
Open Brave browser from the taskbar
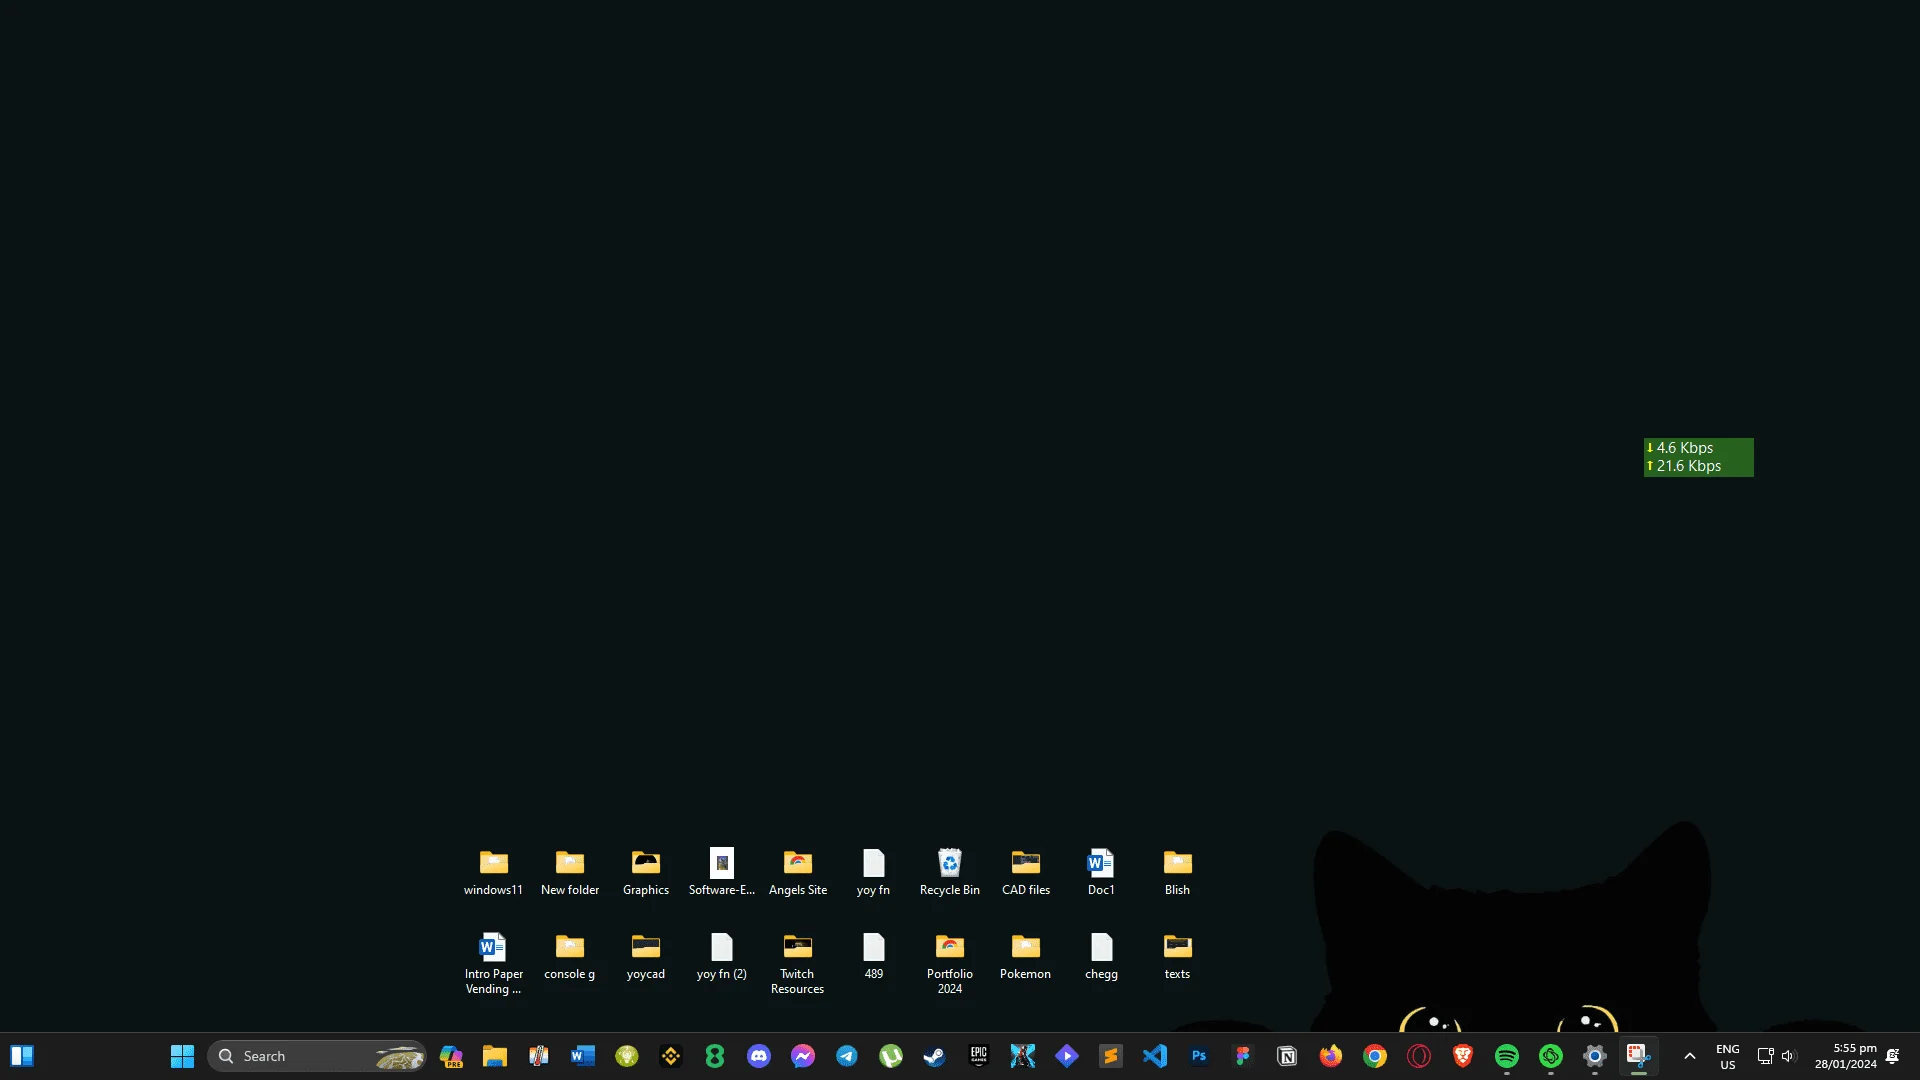[x=1463, y=1056]
